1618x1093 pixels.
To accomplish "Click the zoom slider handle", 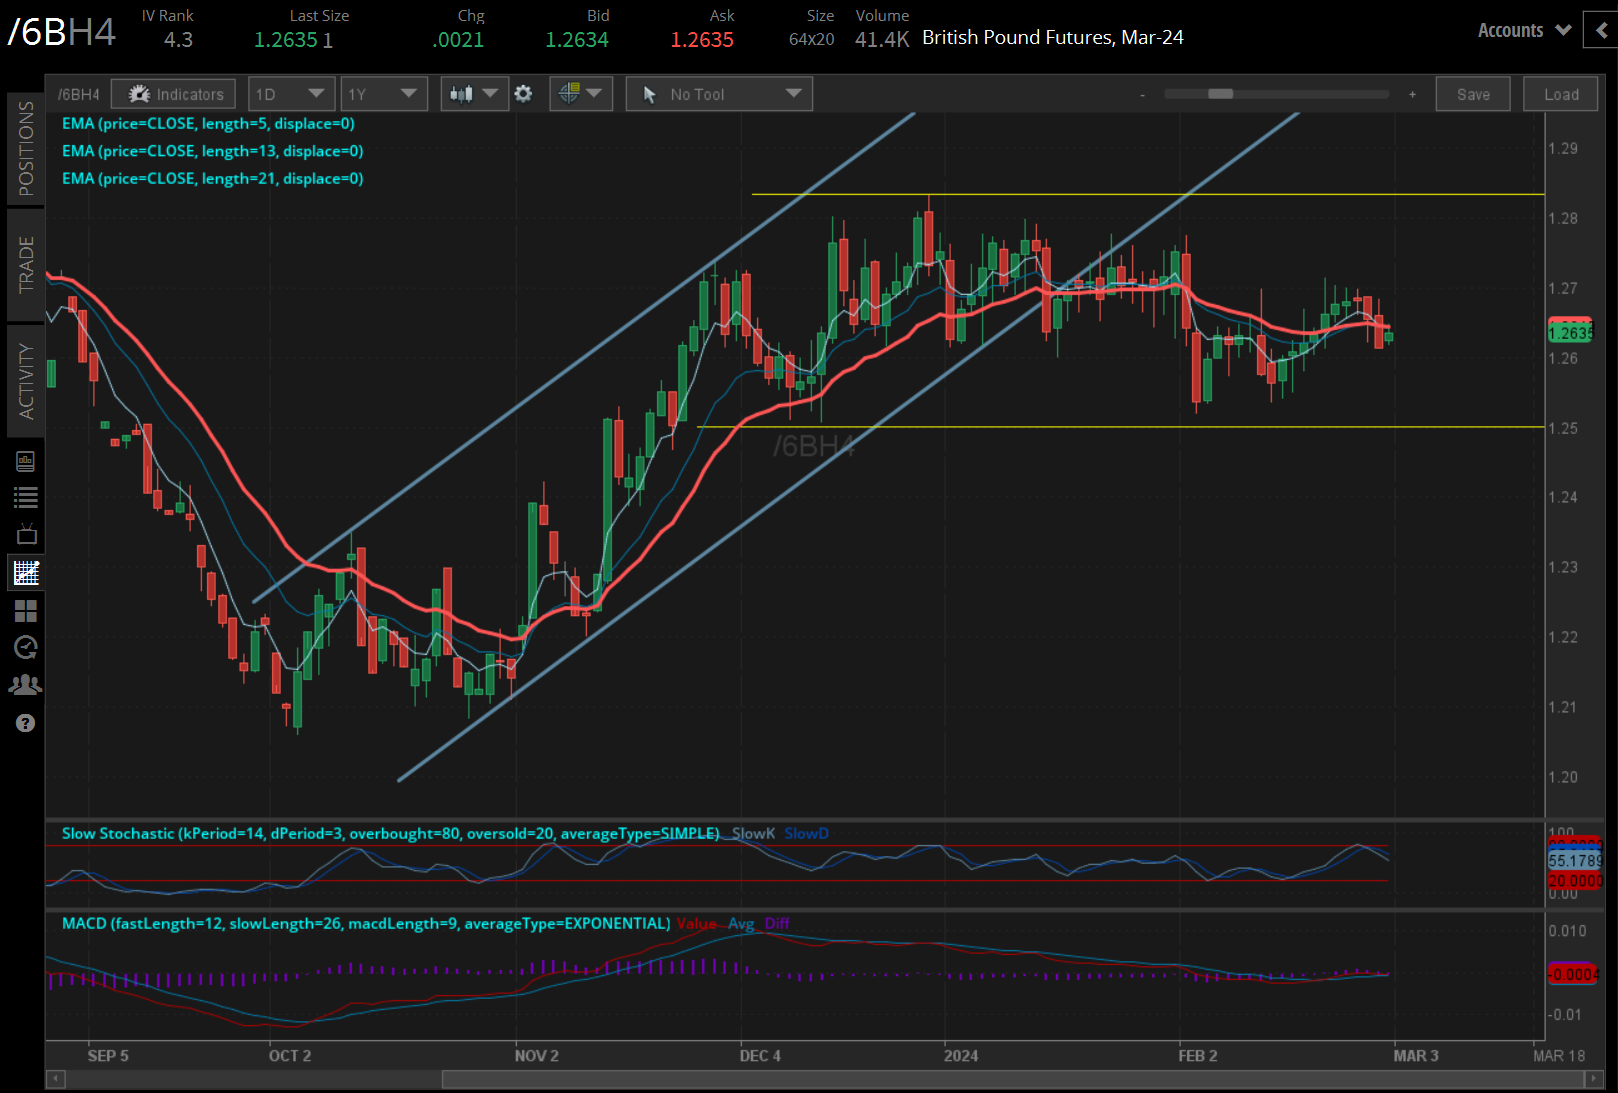I will (1220, 94).
